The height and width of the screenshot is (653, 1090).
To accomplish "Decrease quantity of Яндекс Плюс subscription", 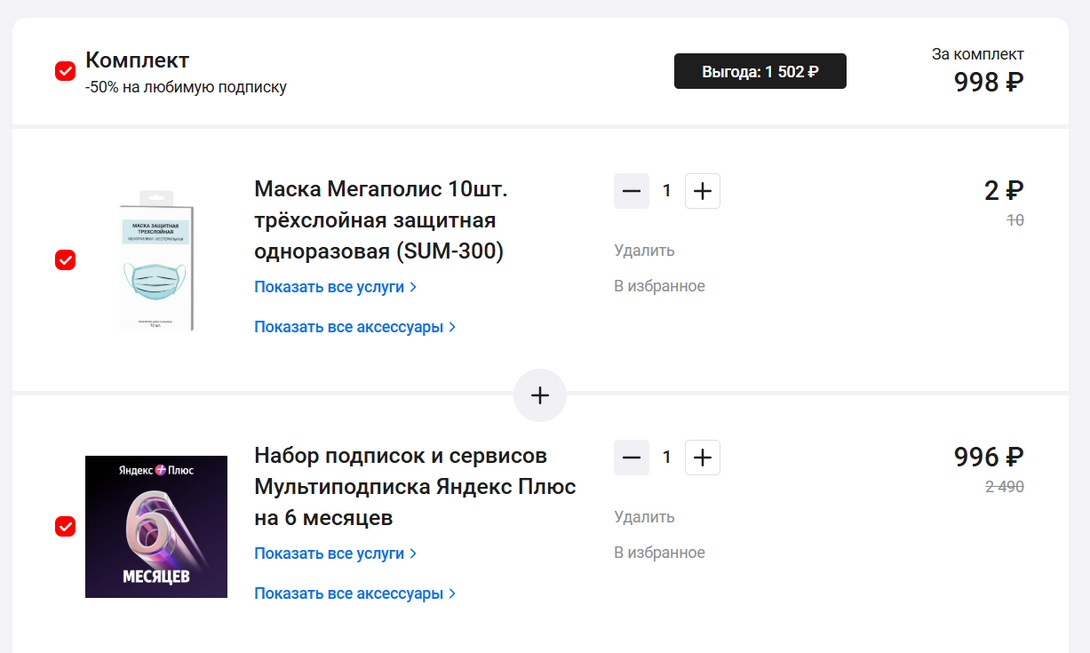I will (631, 458).
